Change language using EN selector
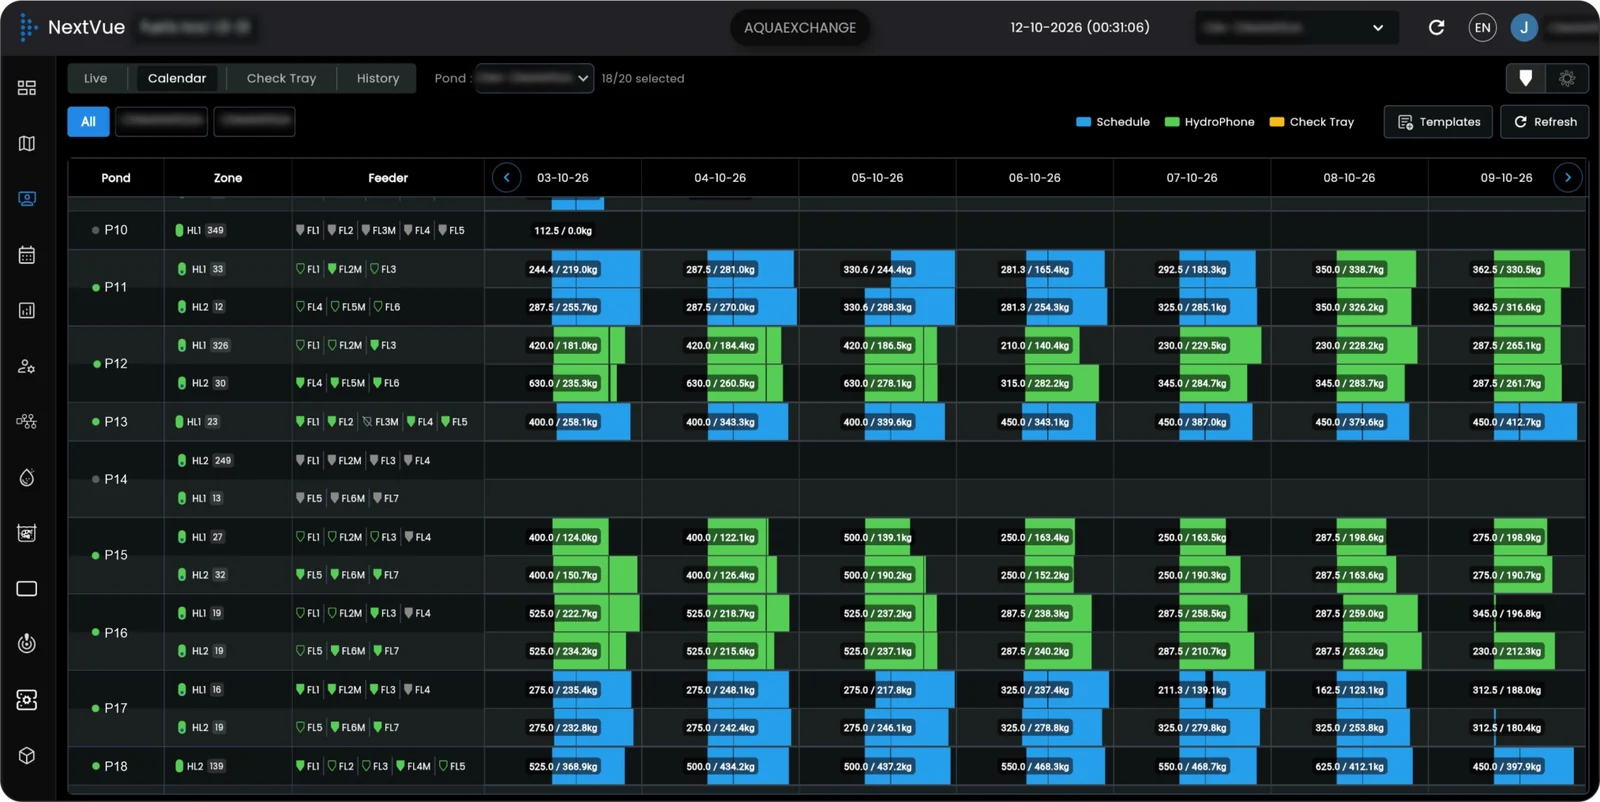The height and width of the screenshot is (802, 1600). pos(1482,28)
